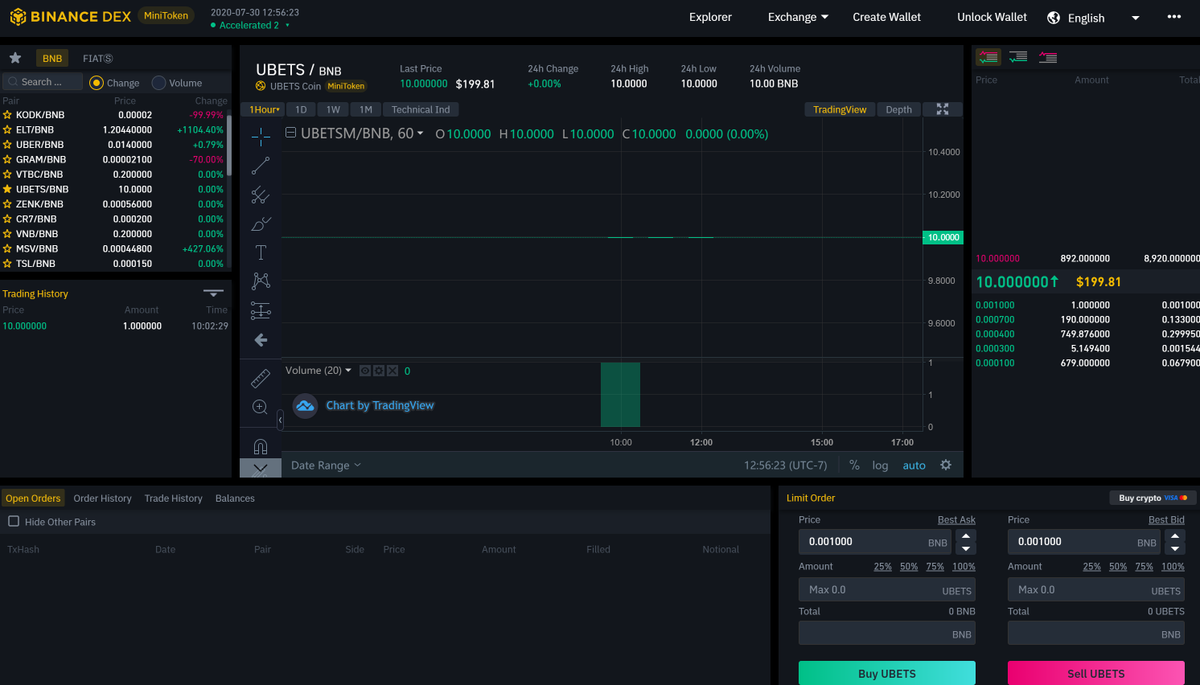Viewport: 1200px width, 685px height.
Task: Open the English language dropdown
Action: pos(1135,18)
